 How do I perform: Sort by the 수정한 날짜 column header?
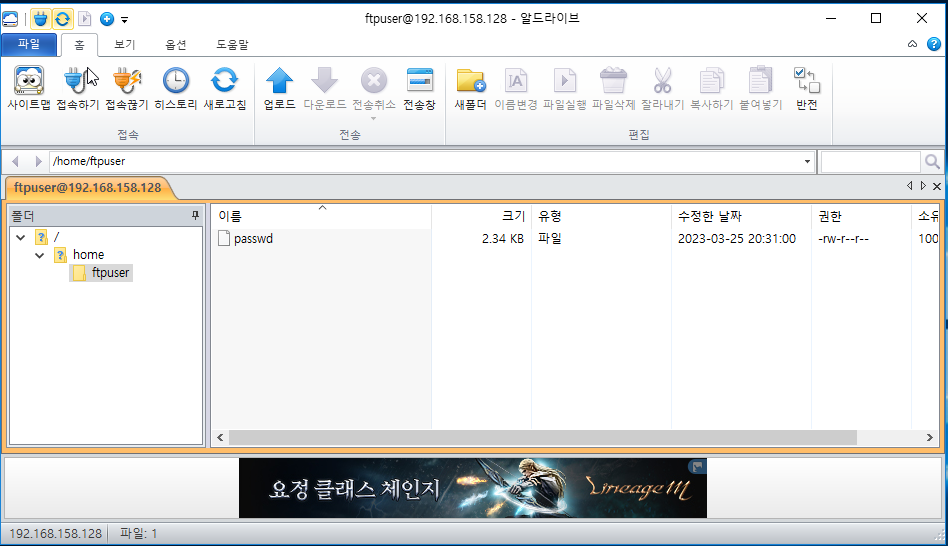pos(741,216)
